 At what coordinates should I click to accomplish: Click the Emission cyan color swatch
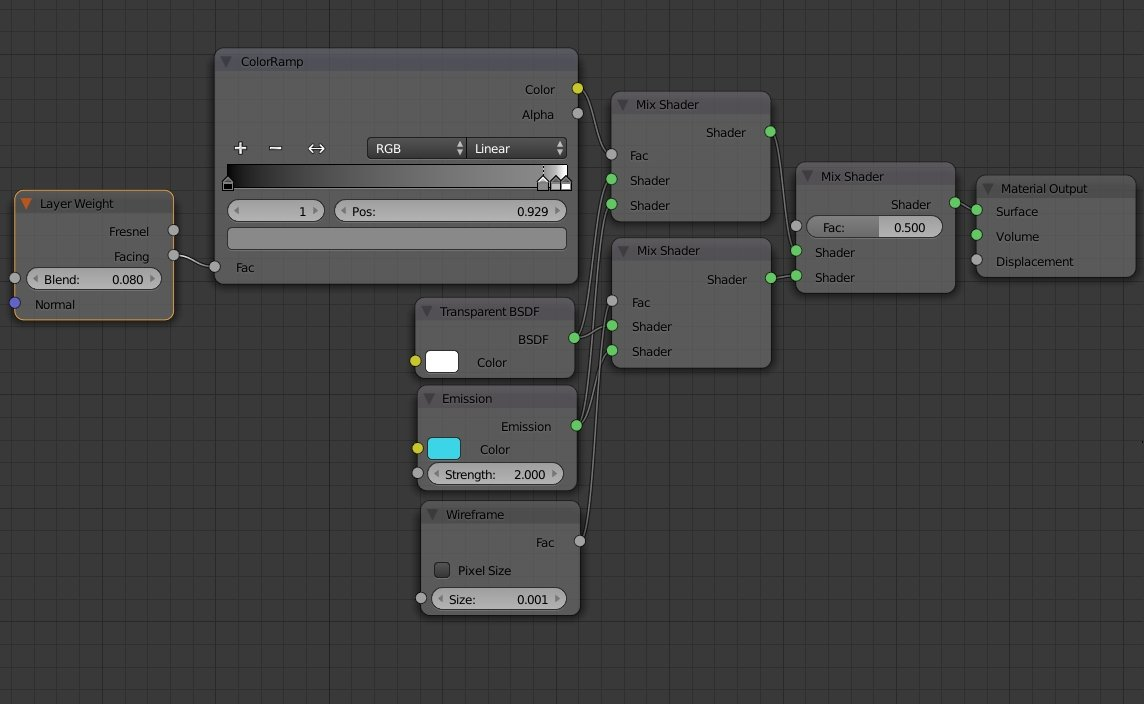click(443, 449)
